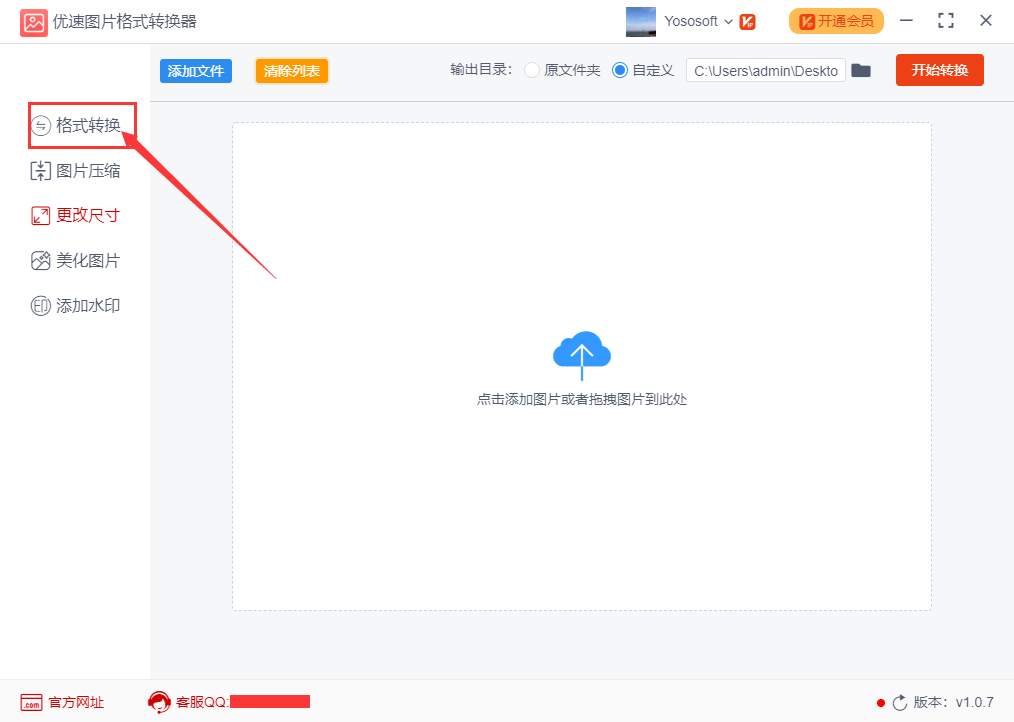Viewport: 1014px width, 722px height.
Task: Open the 格式转换 format conversion tab
Action: [x=76, y=125]
